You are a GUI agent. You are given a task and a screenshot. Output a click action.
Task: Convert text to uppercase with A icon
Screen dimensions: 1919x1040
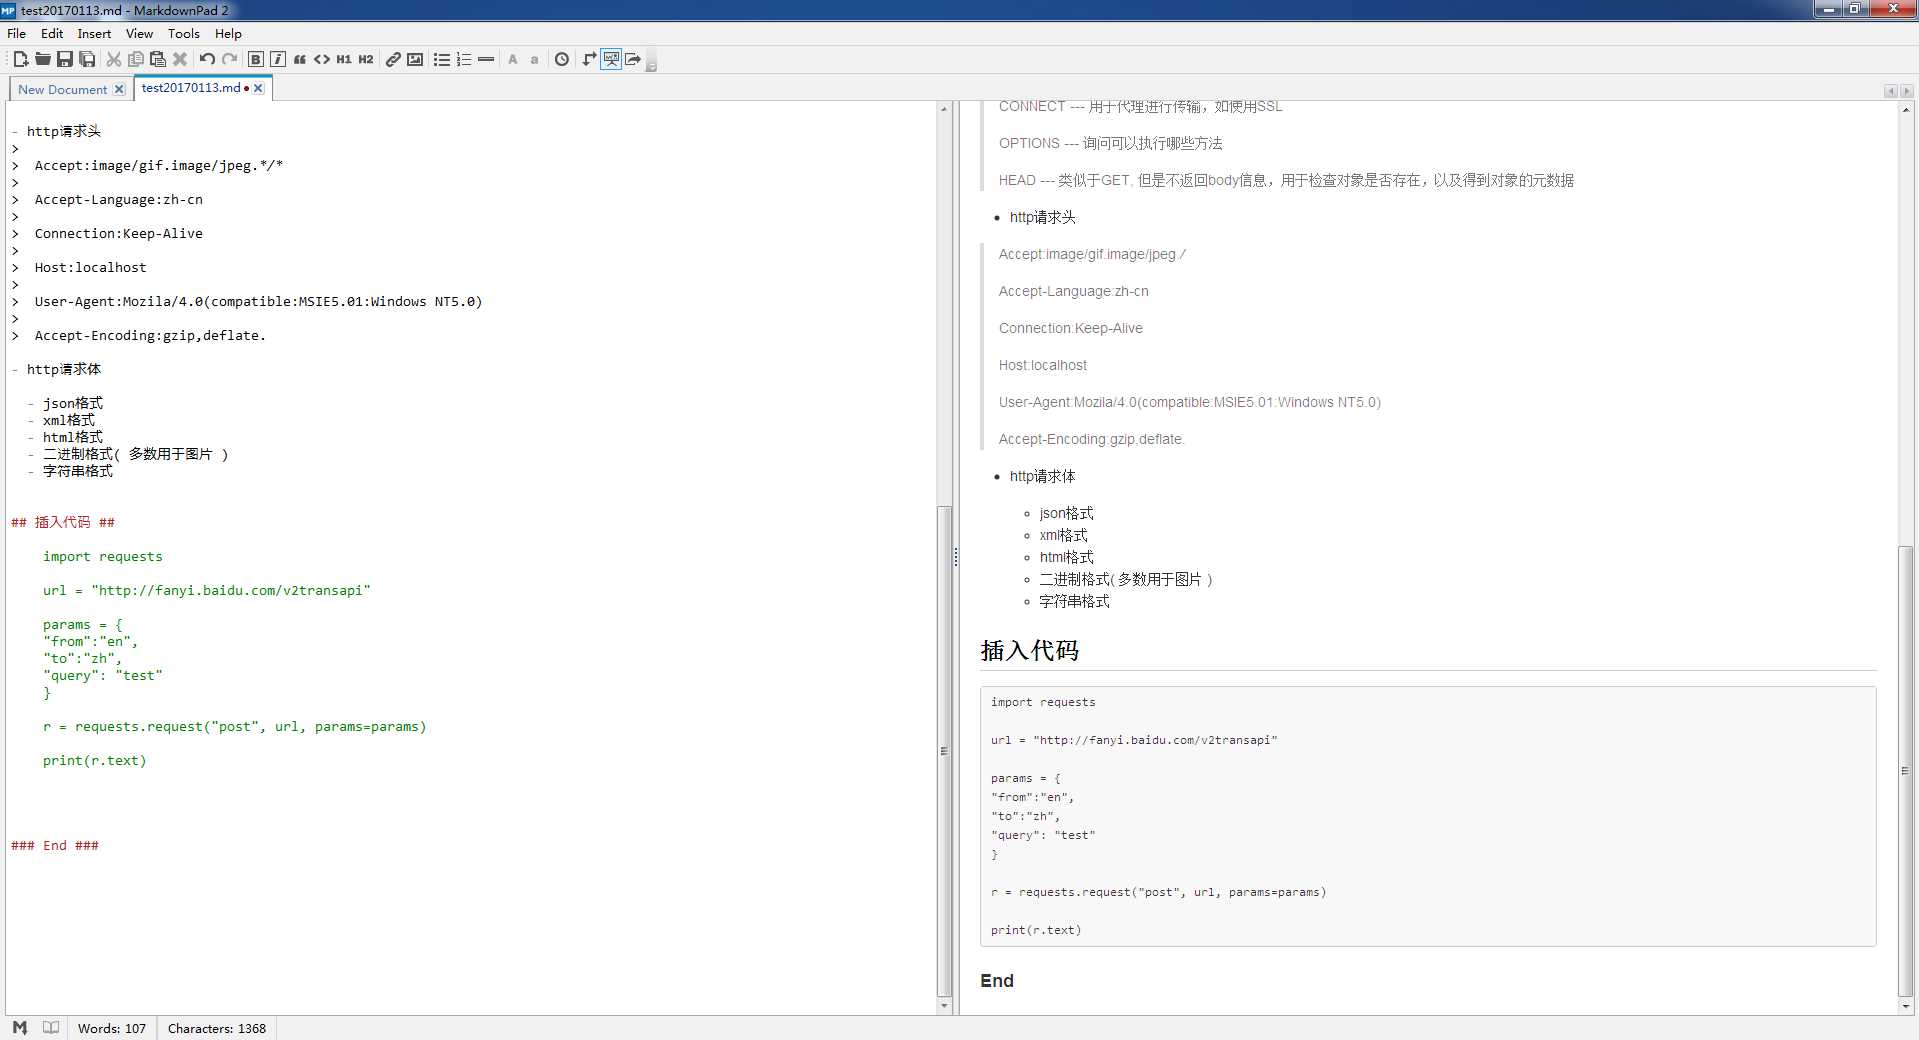click(x=513, y=60)
